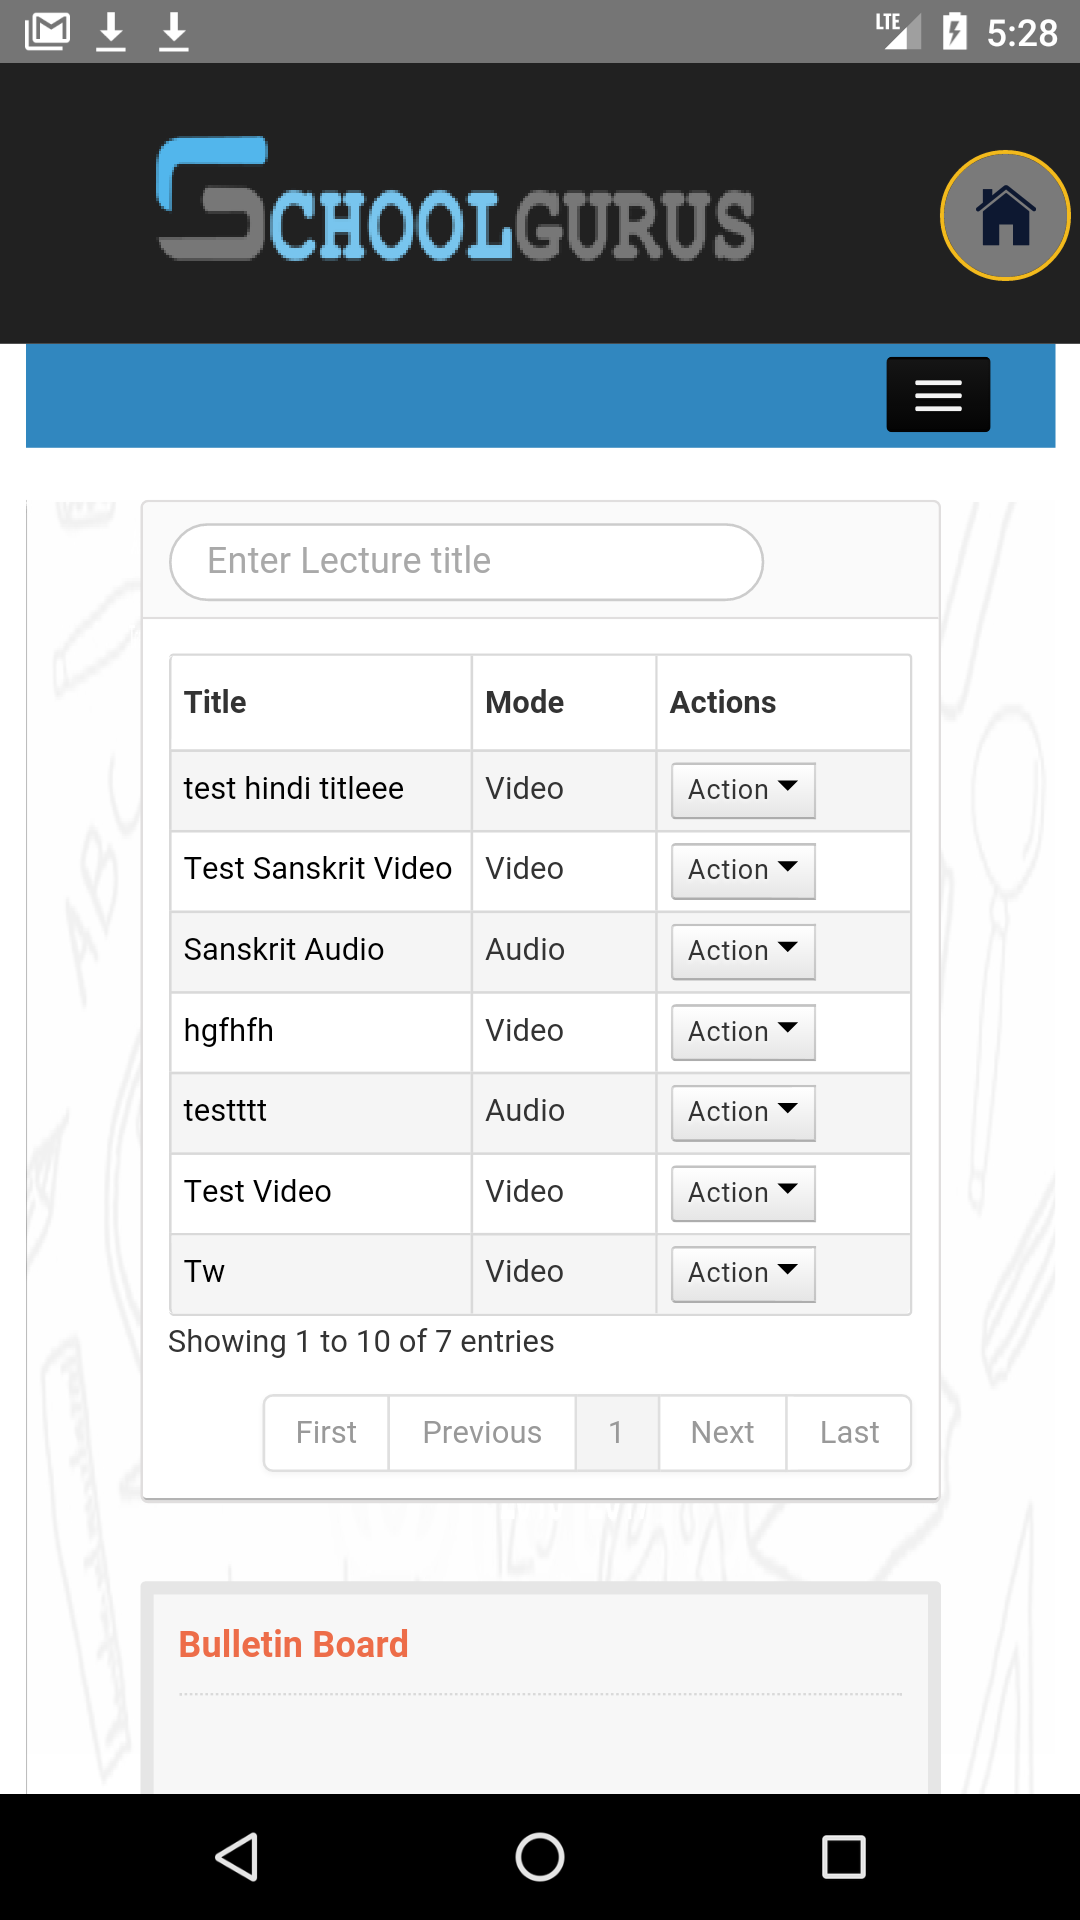This screenshot has height=1920, width=1080.
Task: Tap the home icon in header
Action: click(x=1005, y=215)
